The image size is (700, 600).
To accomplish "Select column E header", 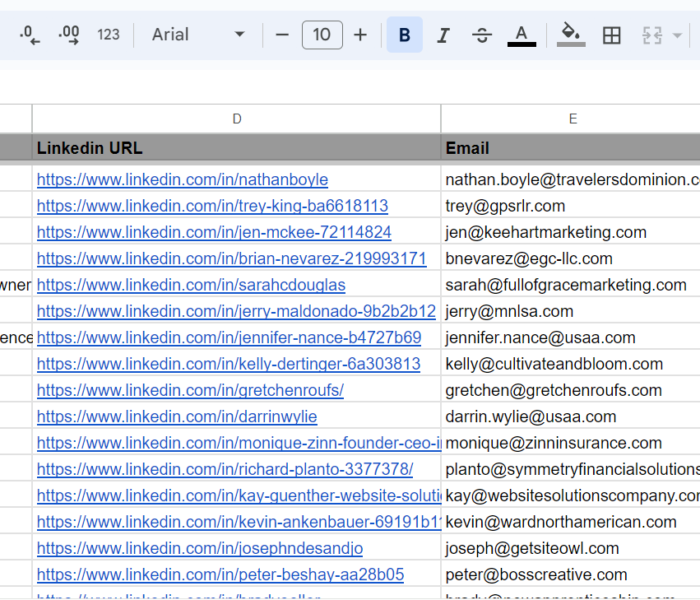I will point(571,119).
